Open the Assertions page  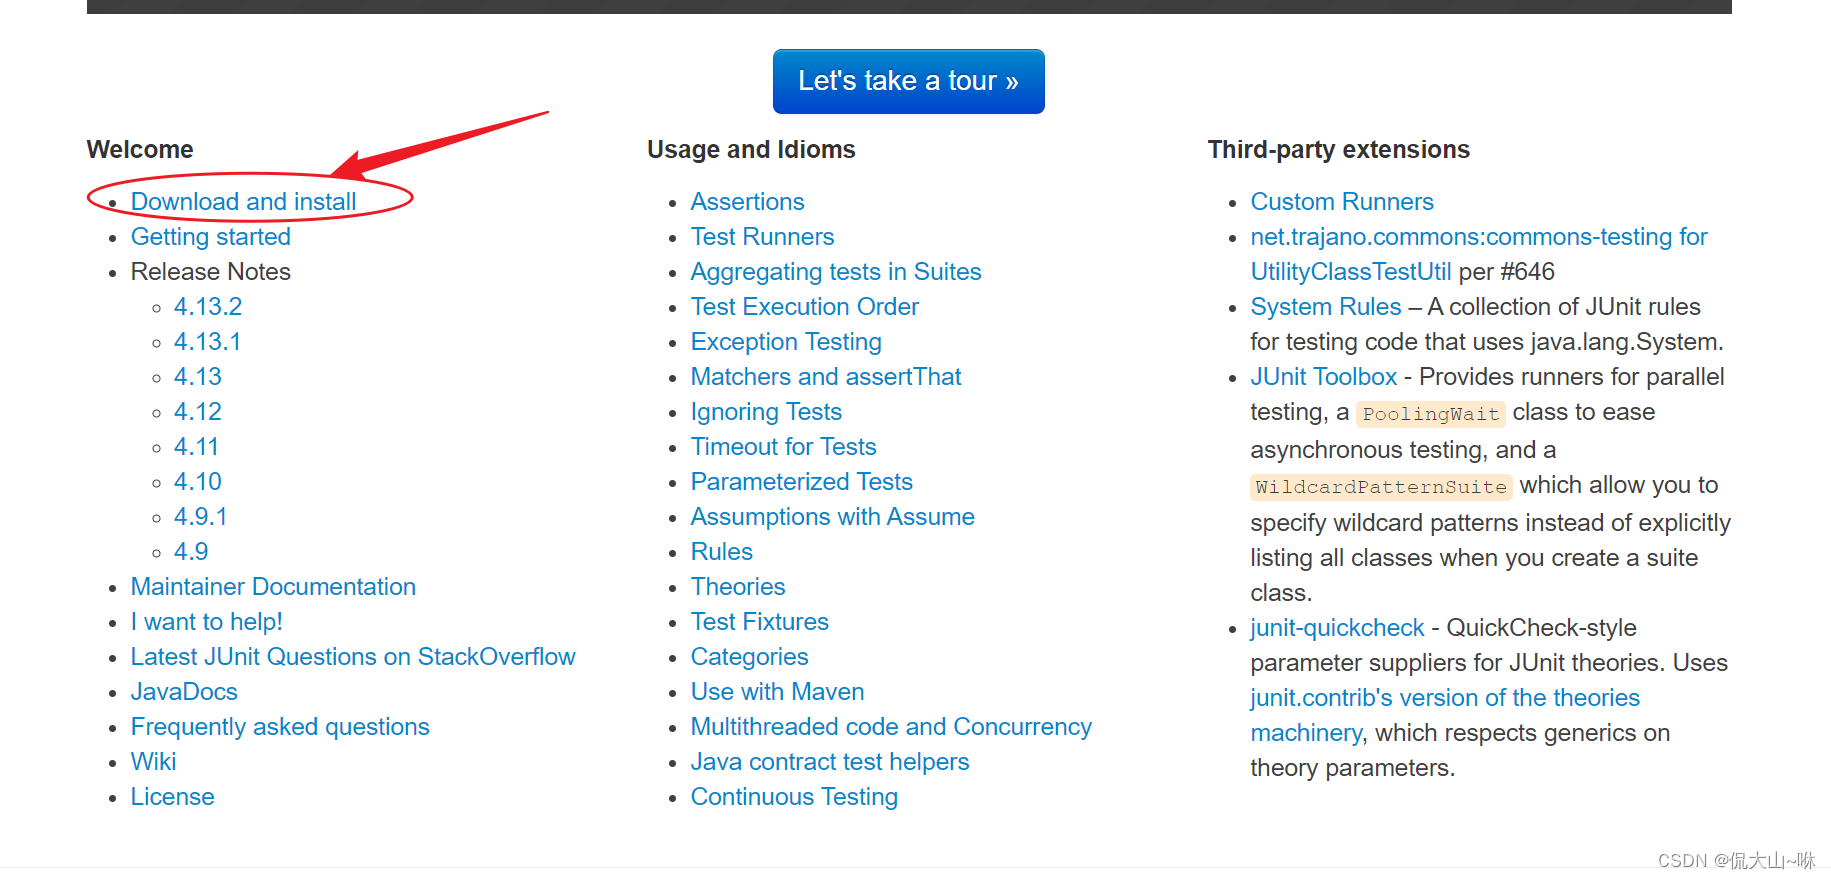click(x=747, y=202)
